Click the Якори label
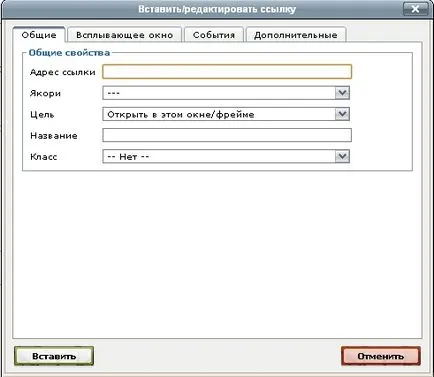The width and height of the screenshot is (434, 377). (x=45, y=93)
